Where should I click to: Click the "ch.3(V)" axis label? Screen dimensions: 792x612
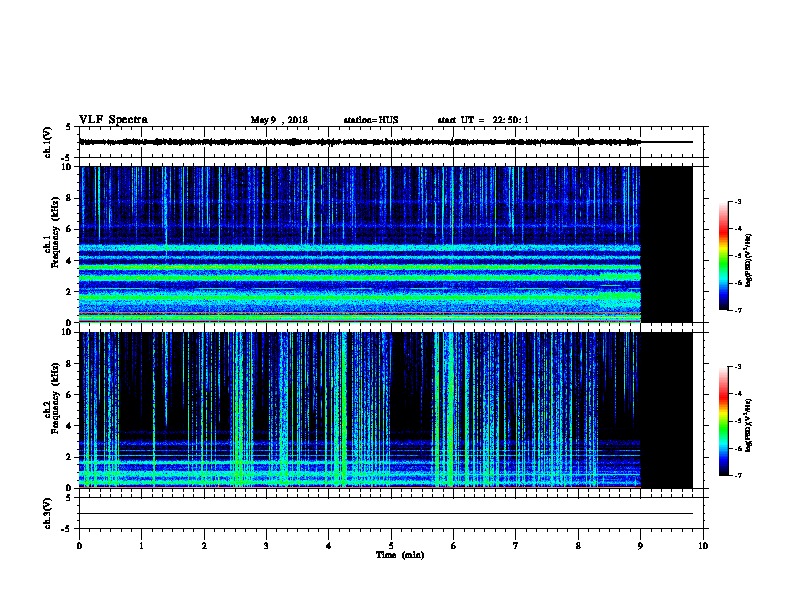coord(48,513)
